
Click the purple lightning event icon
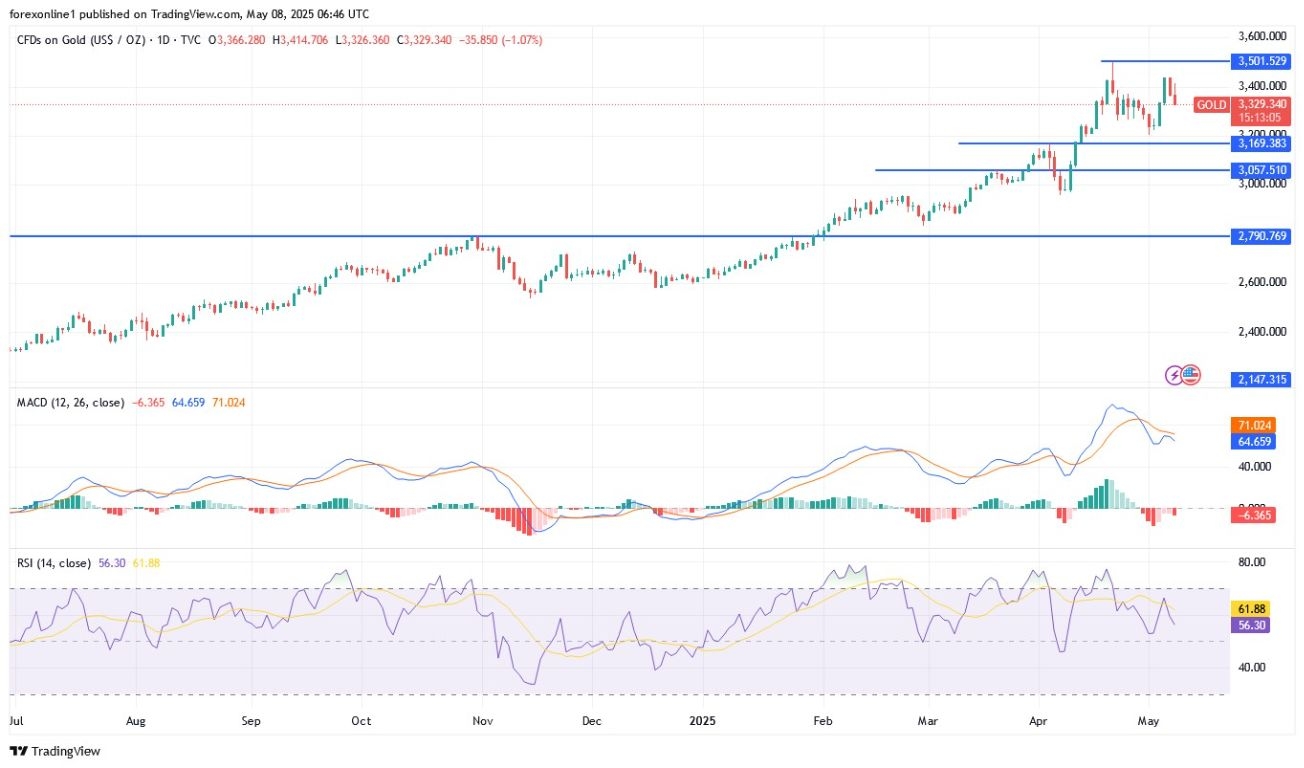[1174, 375]
